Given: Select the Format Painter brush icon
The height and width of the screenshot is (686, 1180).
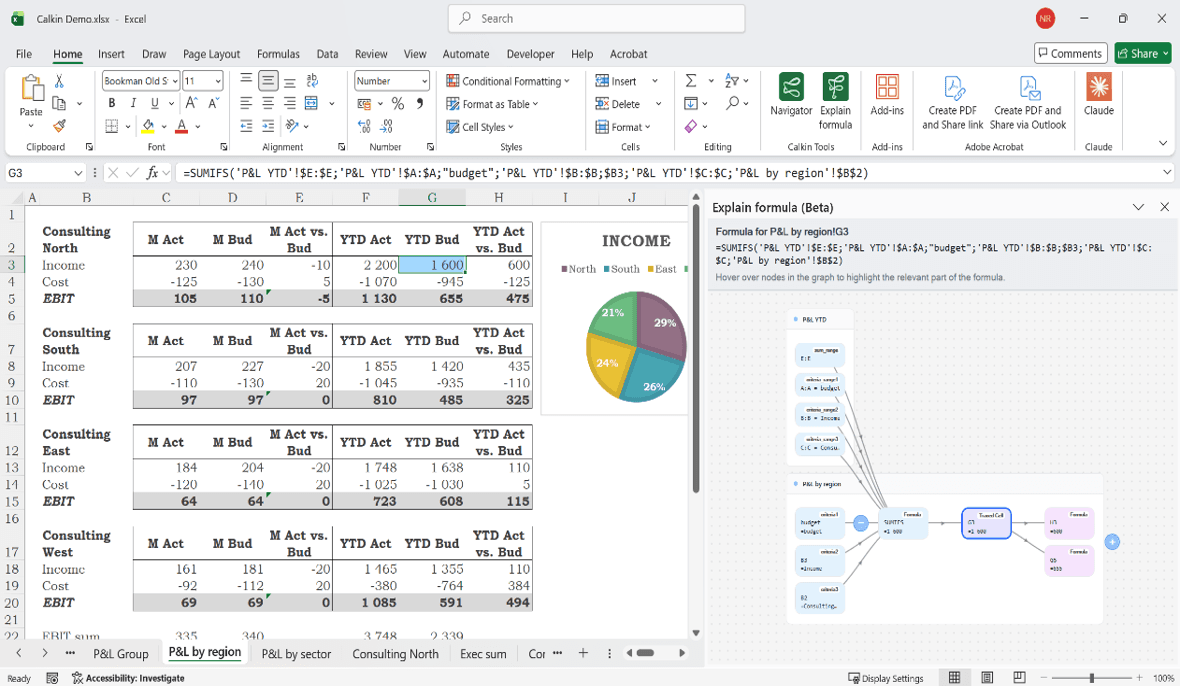Looking at the screenshot, I should coord(59,126).
